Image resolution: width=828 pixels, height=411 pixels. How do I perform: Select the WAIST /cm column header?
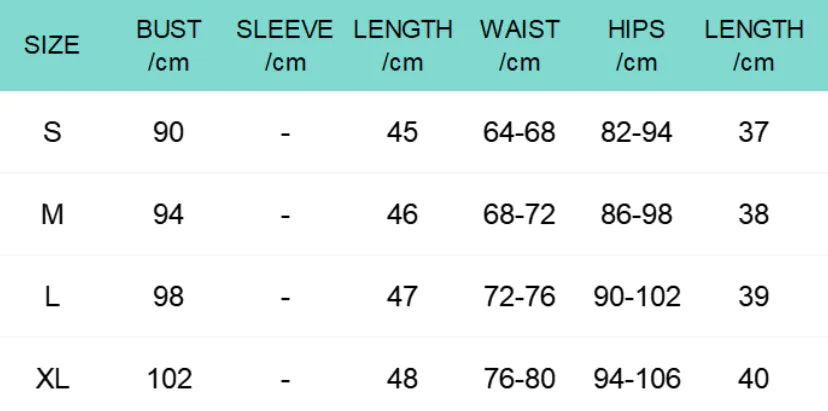(519, 46)
